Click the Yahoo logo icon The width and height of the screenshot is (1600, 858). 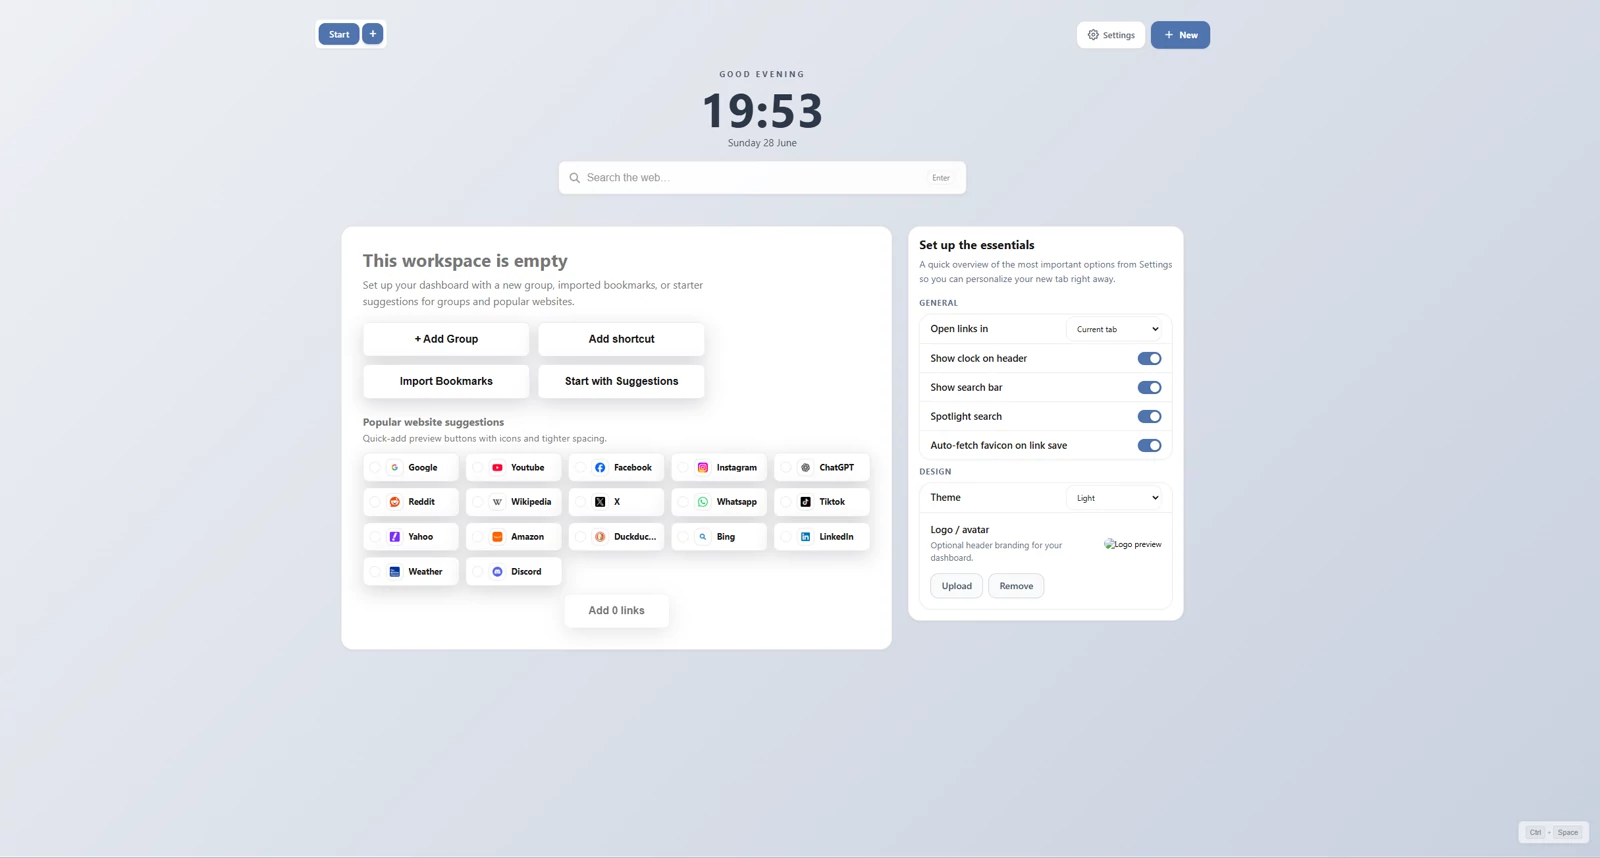point(395,537)
